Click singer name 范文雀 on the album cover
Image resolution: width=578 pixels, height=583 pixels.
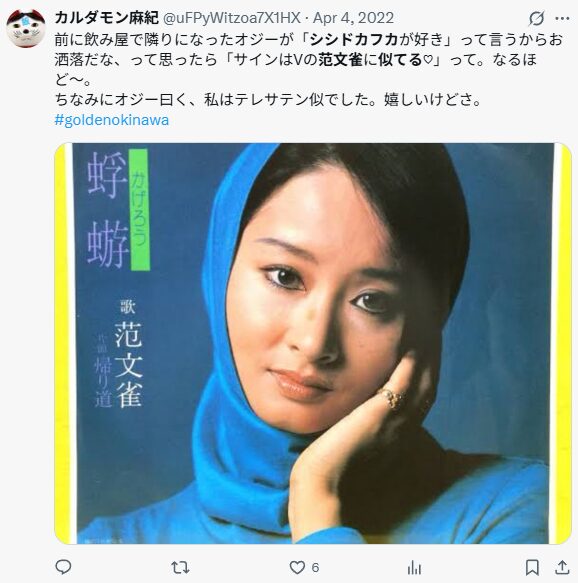click(x=128, y=364)
